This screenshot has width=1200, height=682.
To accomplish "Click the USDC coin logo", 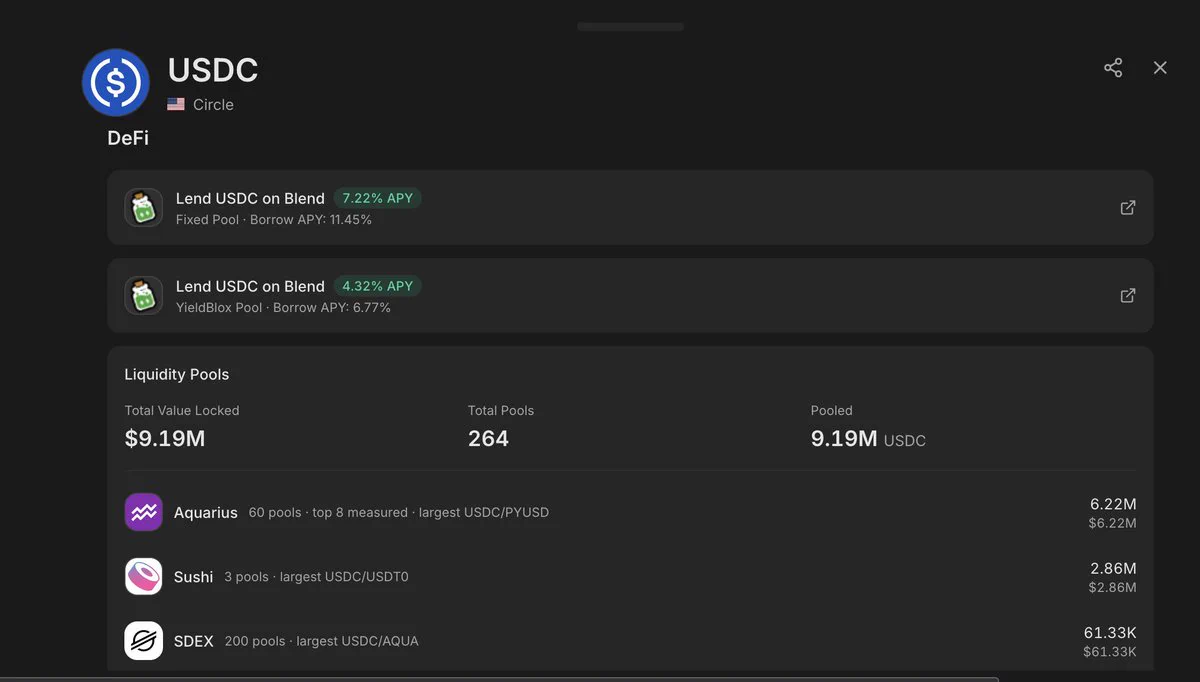I will (116, 82).
